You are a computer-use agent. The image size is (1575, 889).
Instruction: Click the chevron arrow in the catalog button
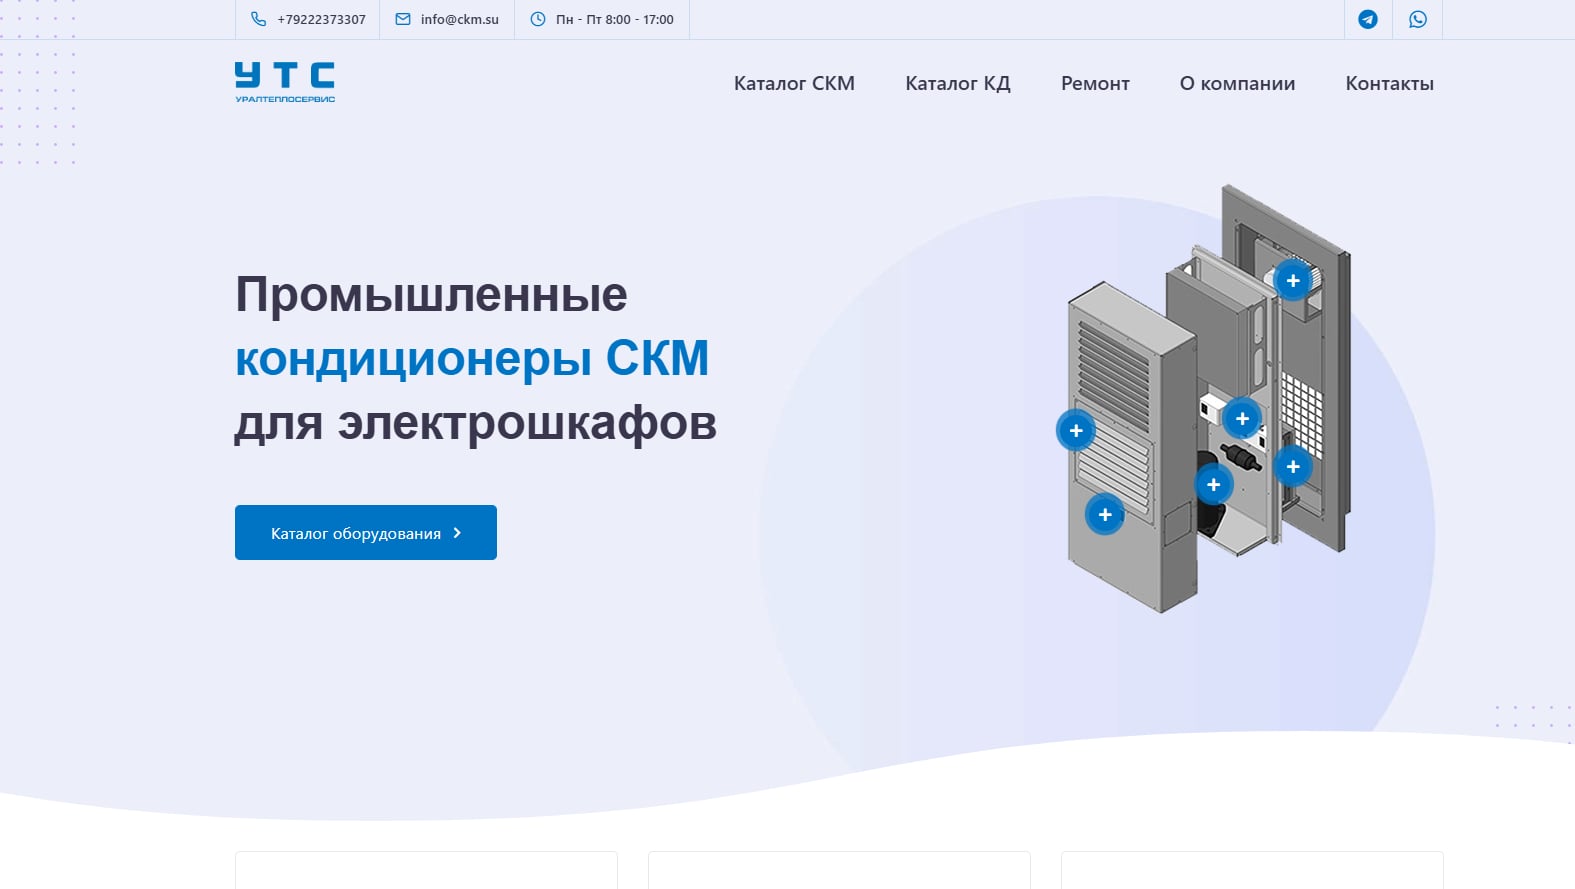click(457, 533)
